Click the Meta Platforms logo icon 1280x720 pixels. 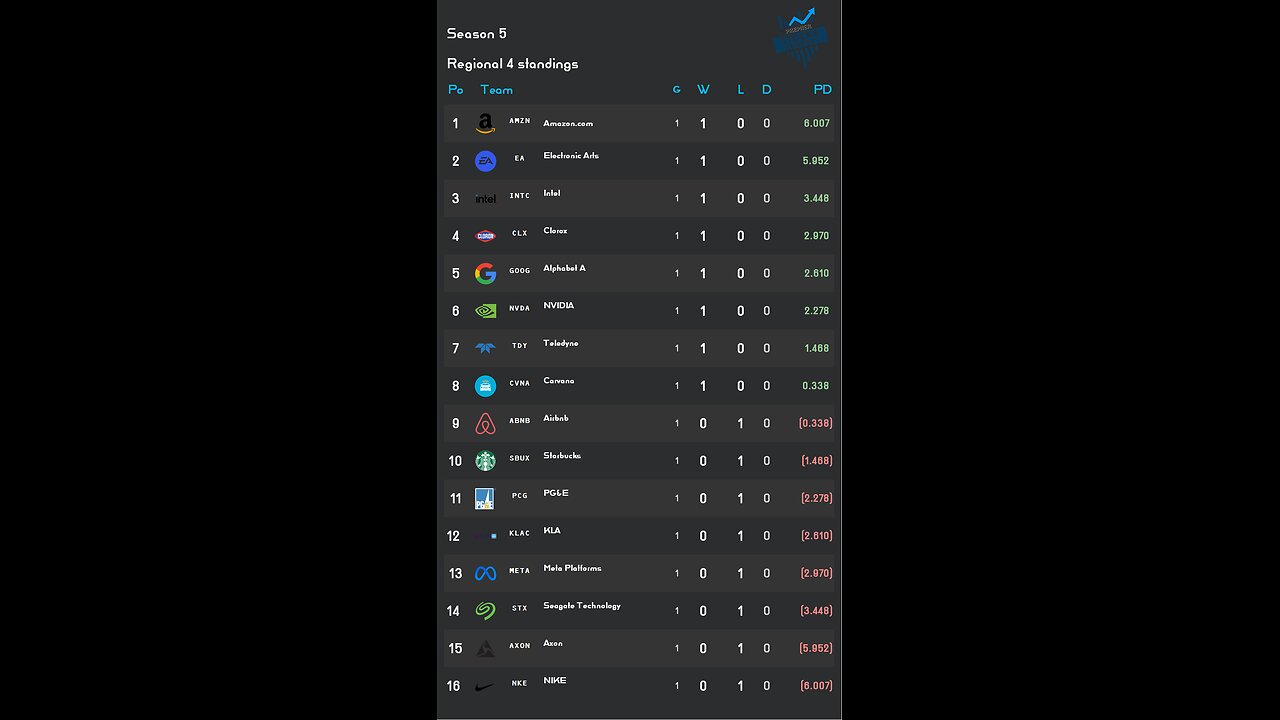(485, 574)
